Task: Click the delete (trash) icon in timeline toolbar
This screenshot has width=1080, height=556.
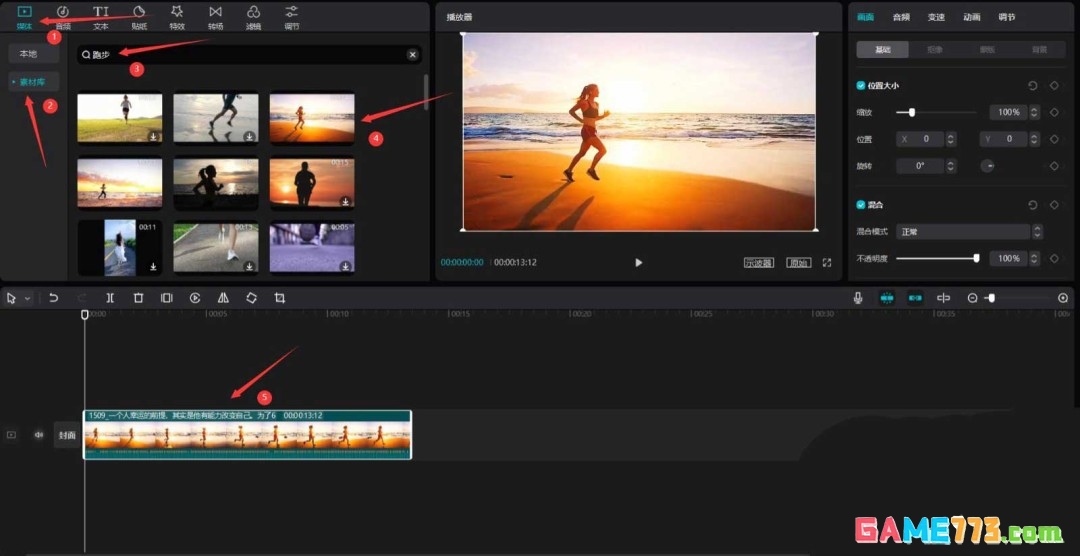Action: 139,298
